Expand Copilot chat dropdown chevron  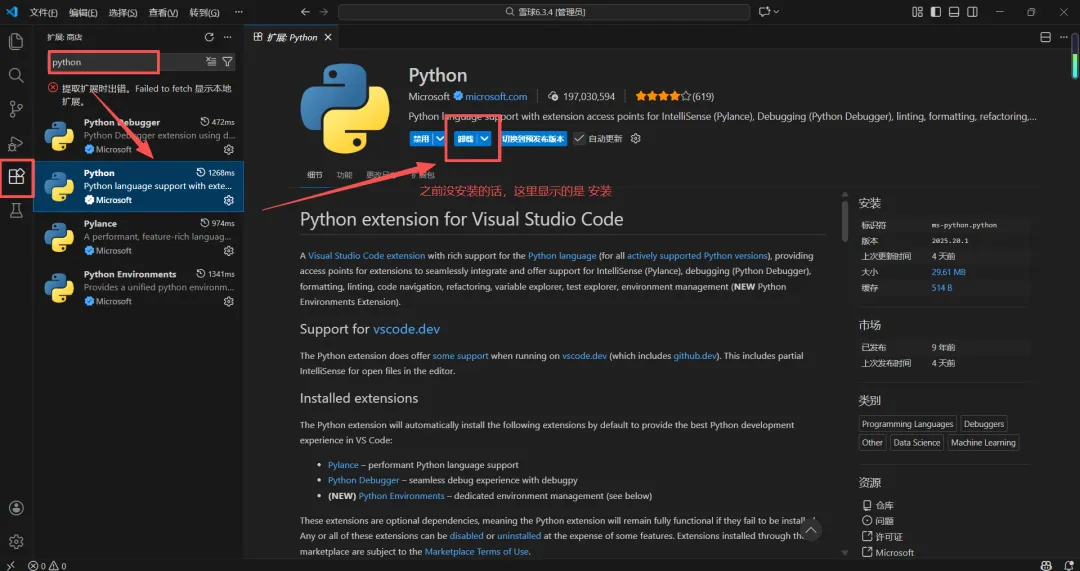click(776, 12)
